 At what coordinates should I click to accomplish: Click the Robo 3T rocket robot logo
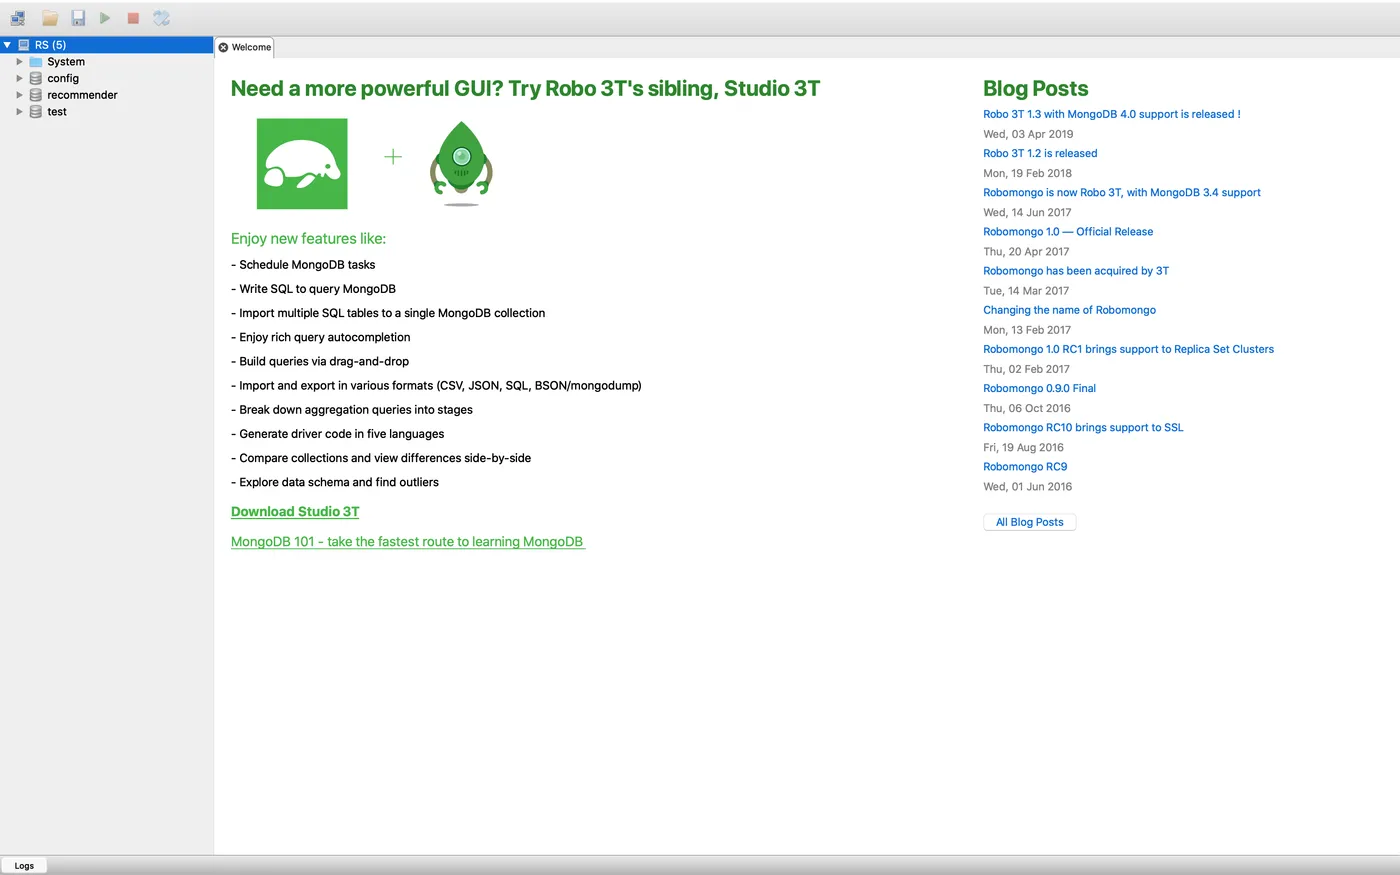pos(461,163)
